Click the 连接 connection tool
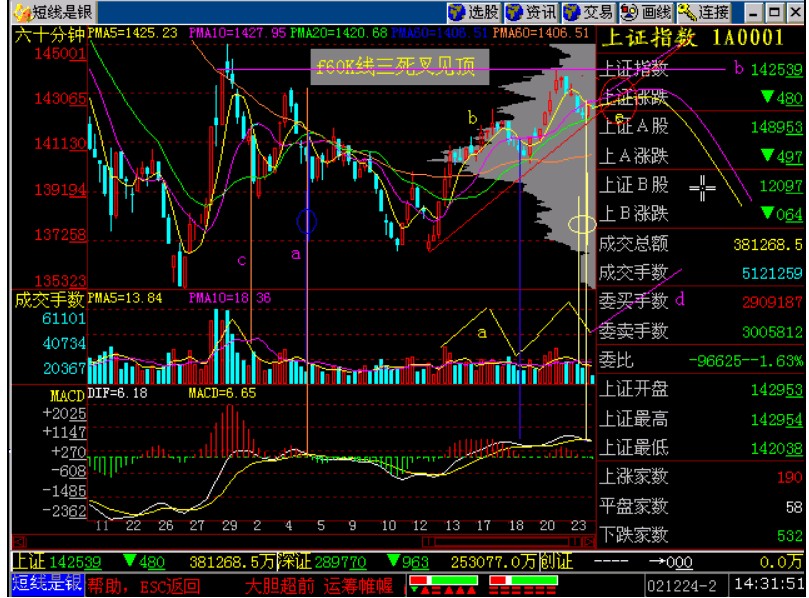 (x=704, y=12)
